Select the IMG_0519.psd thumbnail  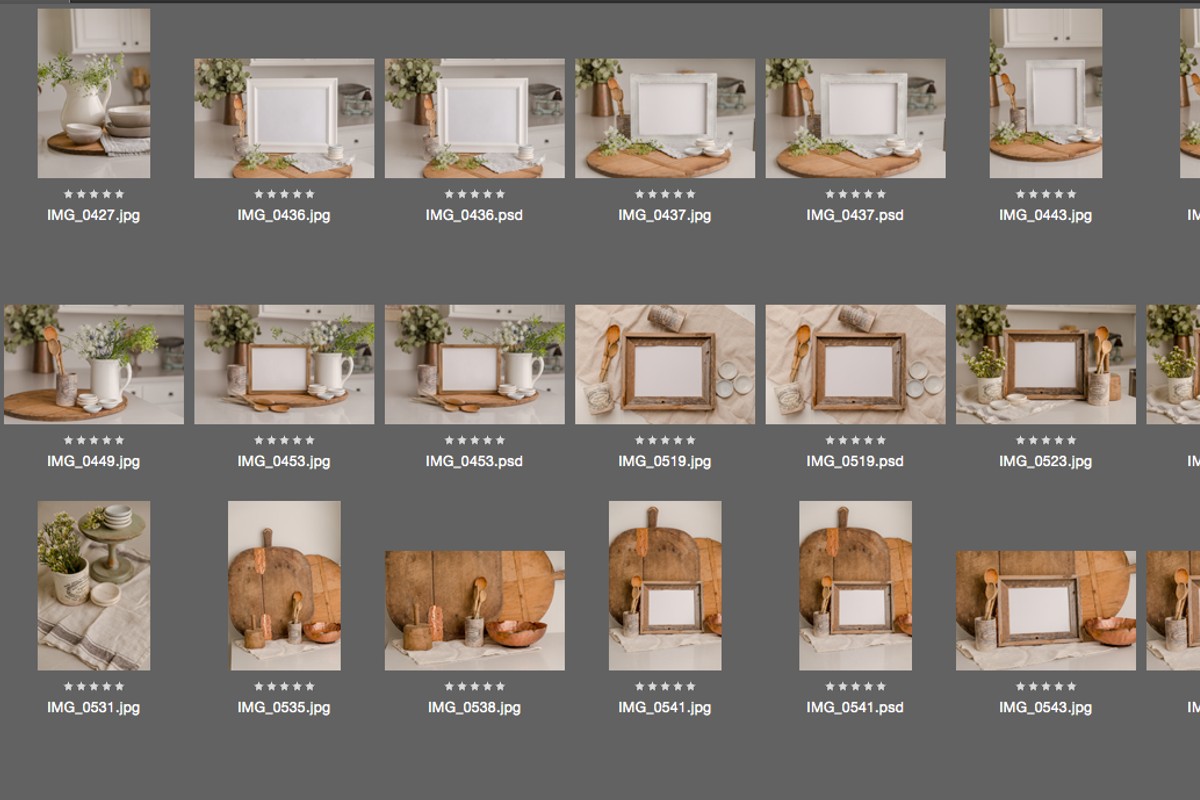click(855, 364)
